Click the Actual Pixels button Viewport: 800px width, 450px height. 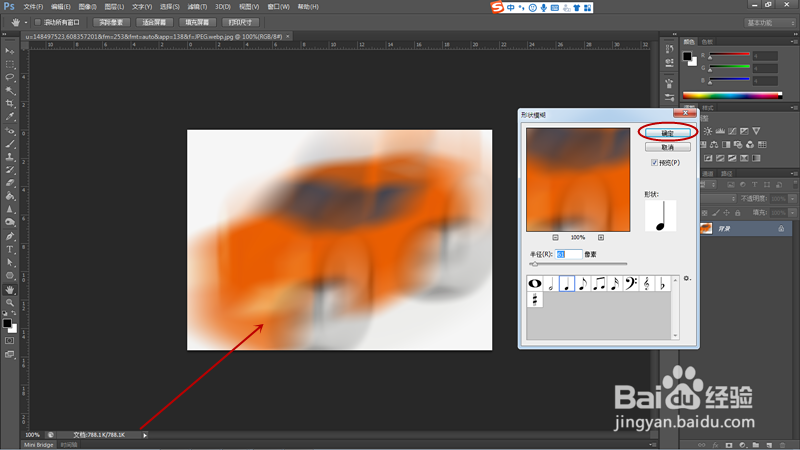(111, 22)
